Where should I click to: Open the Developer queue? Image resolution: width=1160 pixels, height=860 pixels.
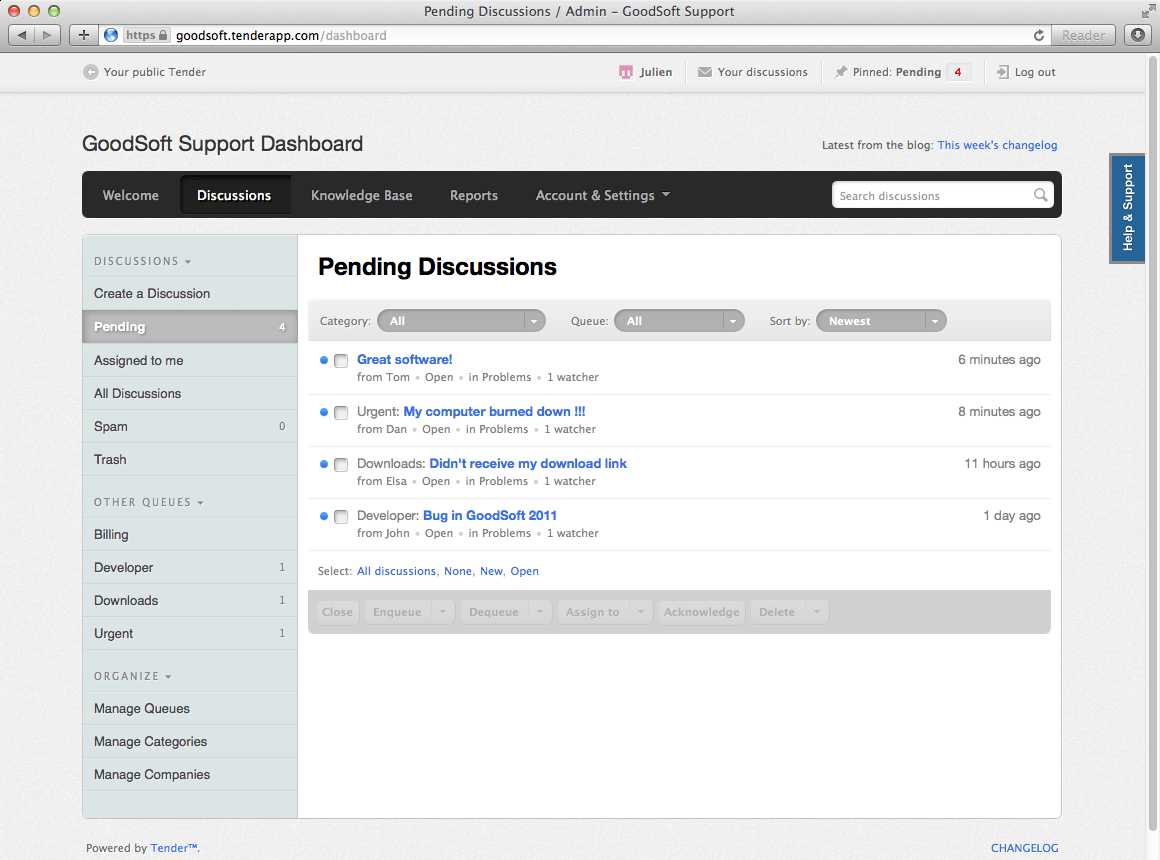tap(190, 567)
